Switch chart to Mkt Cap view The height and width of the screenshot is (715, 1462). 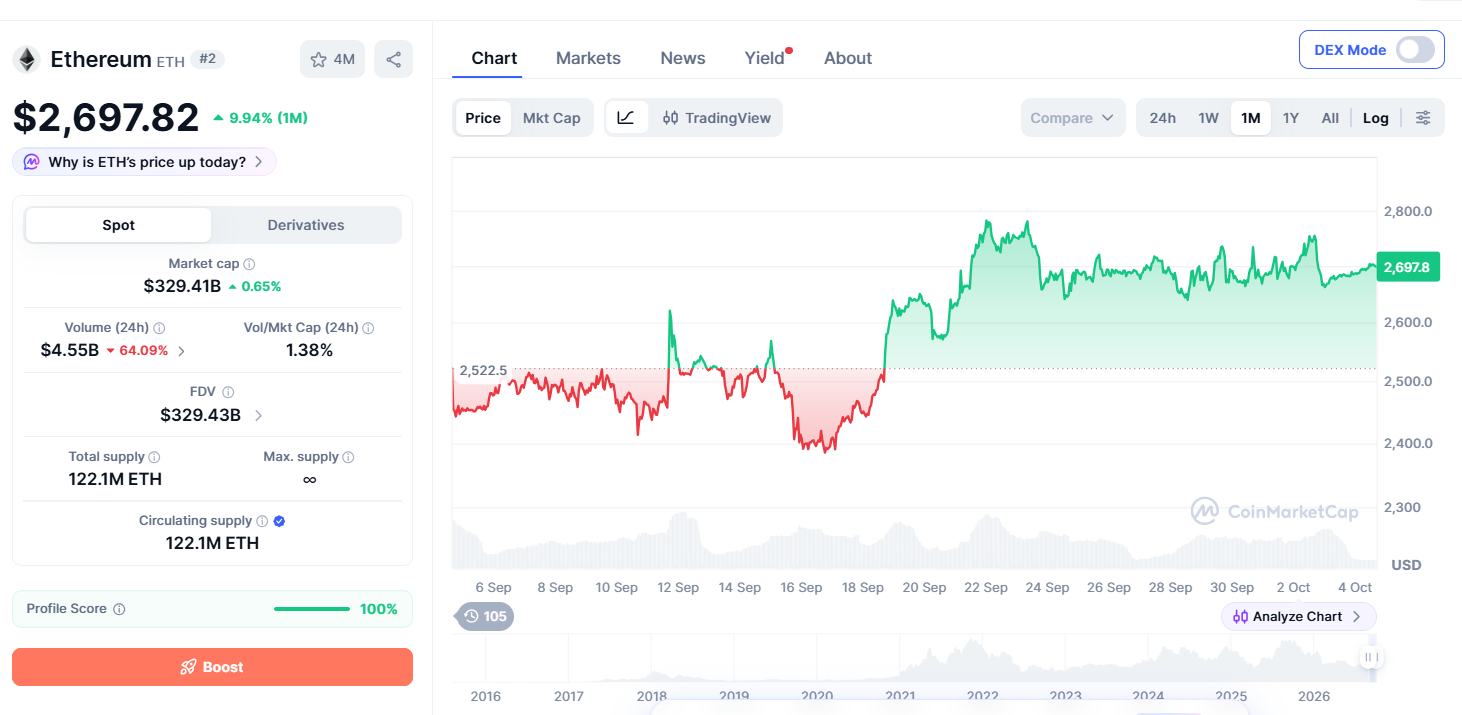coord(552,118)
